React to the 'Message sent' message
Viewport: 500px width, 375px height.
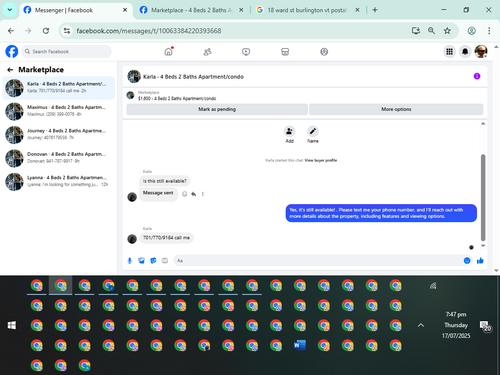184,194
